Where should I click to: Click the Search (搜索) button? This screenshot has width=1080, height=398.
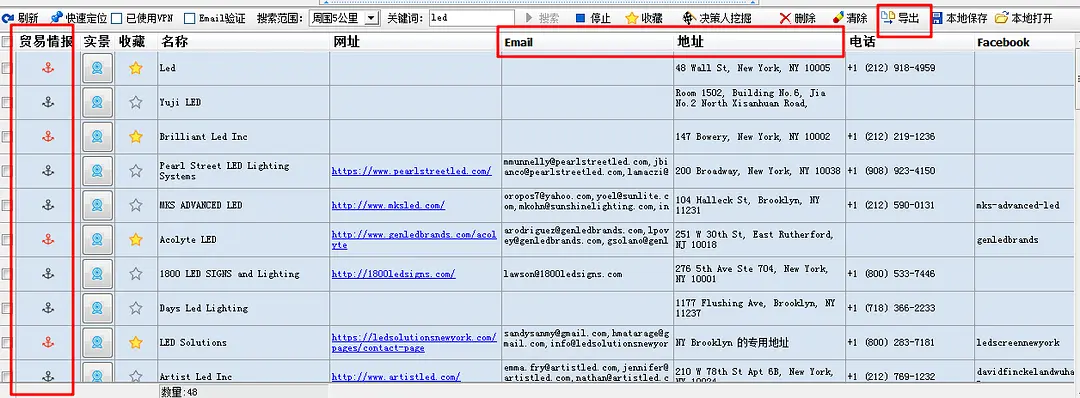point(541,19)
